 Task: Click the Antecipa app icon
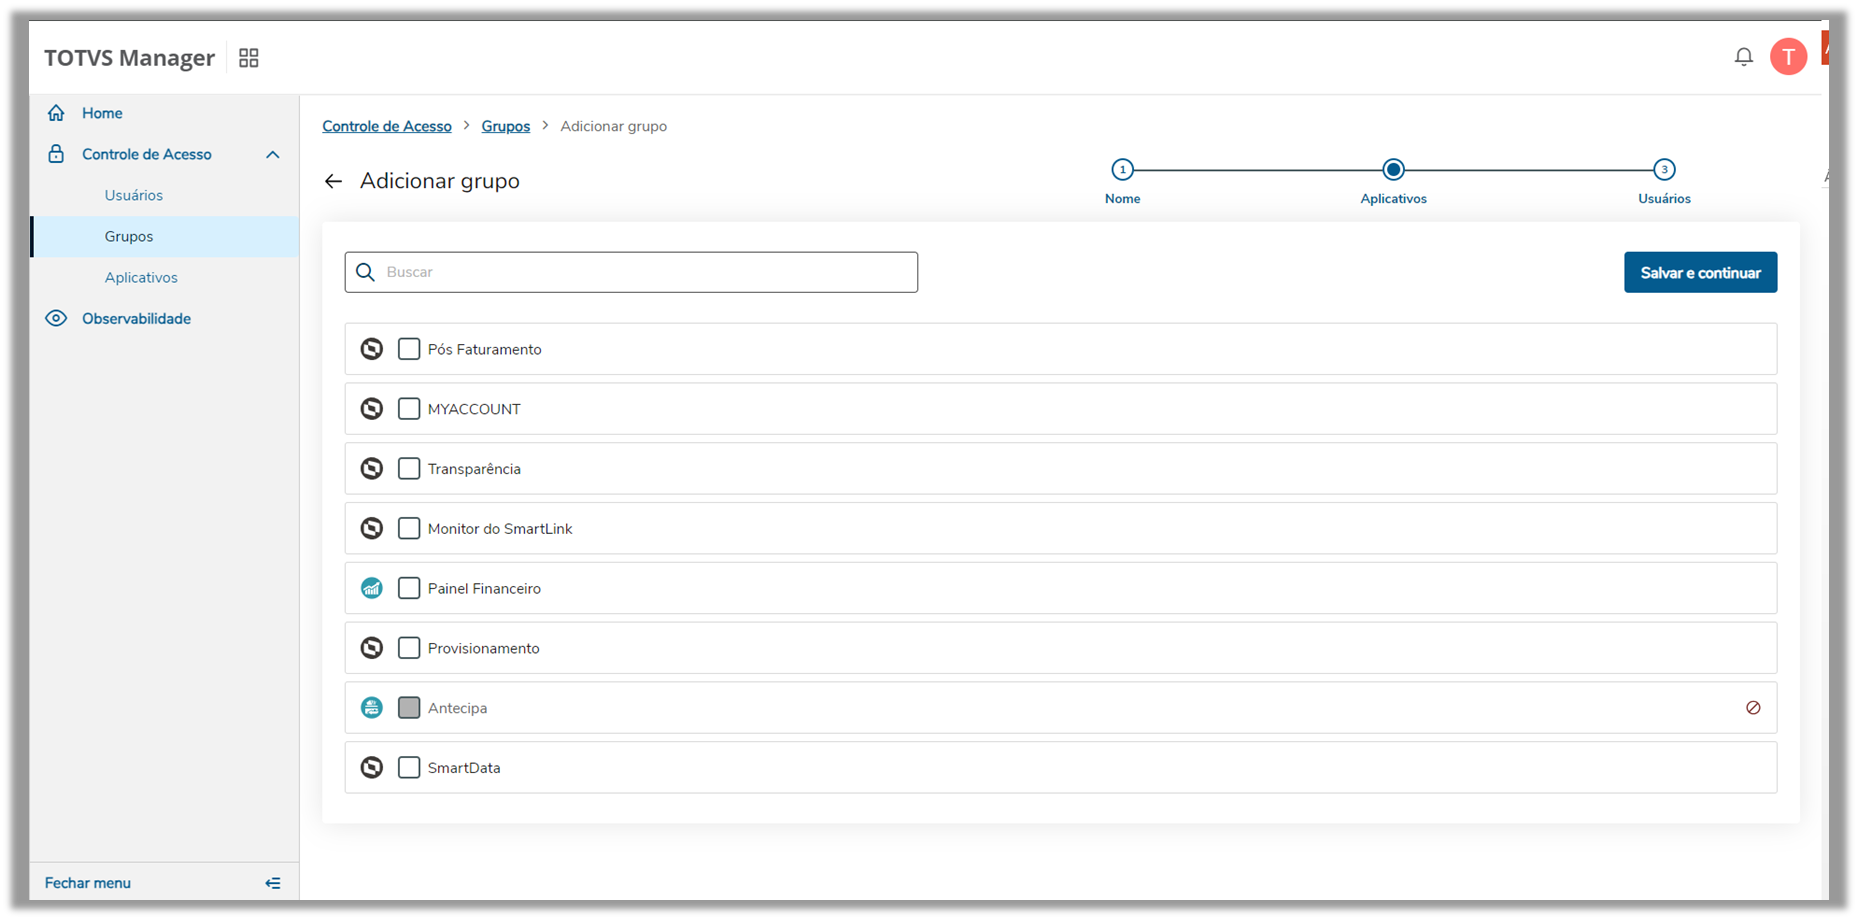coord(372,708)
